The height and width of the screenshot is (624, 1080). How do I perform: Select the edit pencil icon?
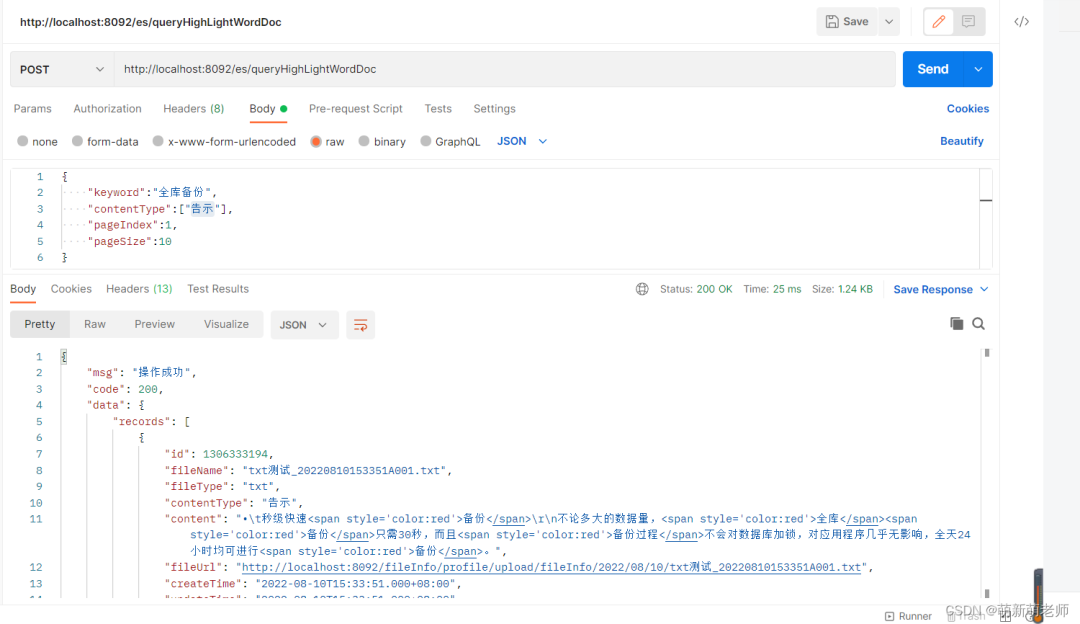click(x=937, y=21)
